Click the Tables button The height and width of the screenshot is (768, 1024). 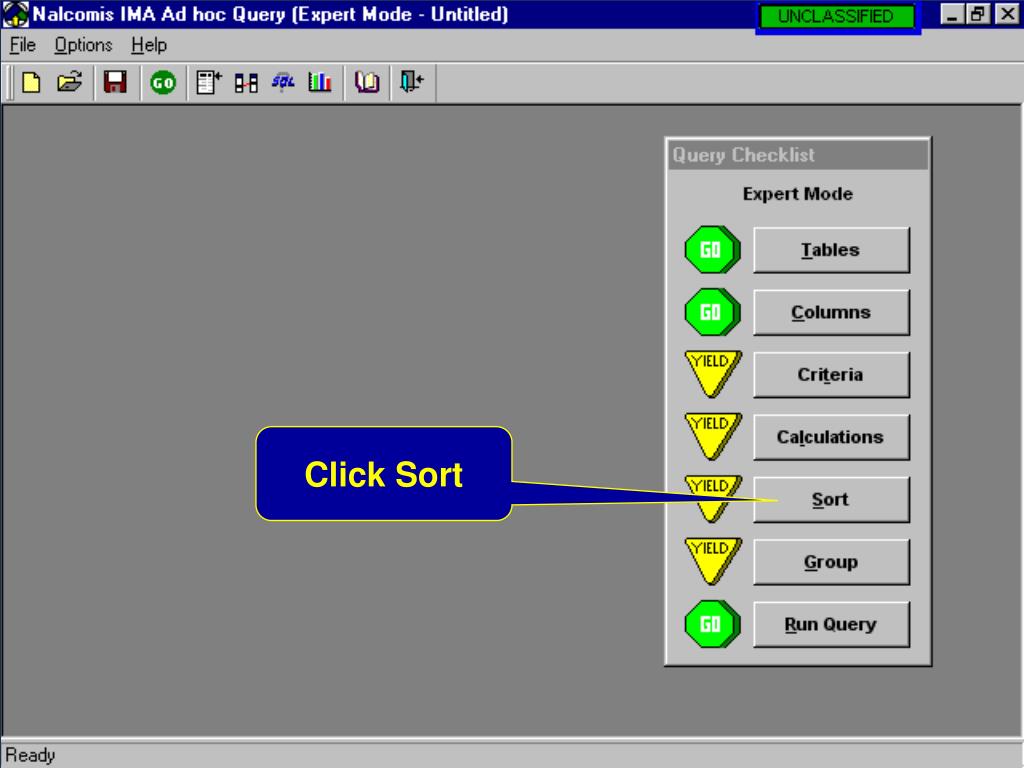(831, 250)
